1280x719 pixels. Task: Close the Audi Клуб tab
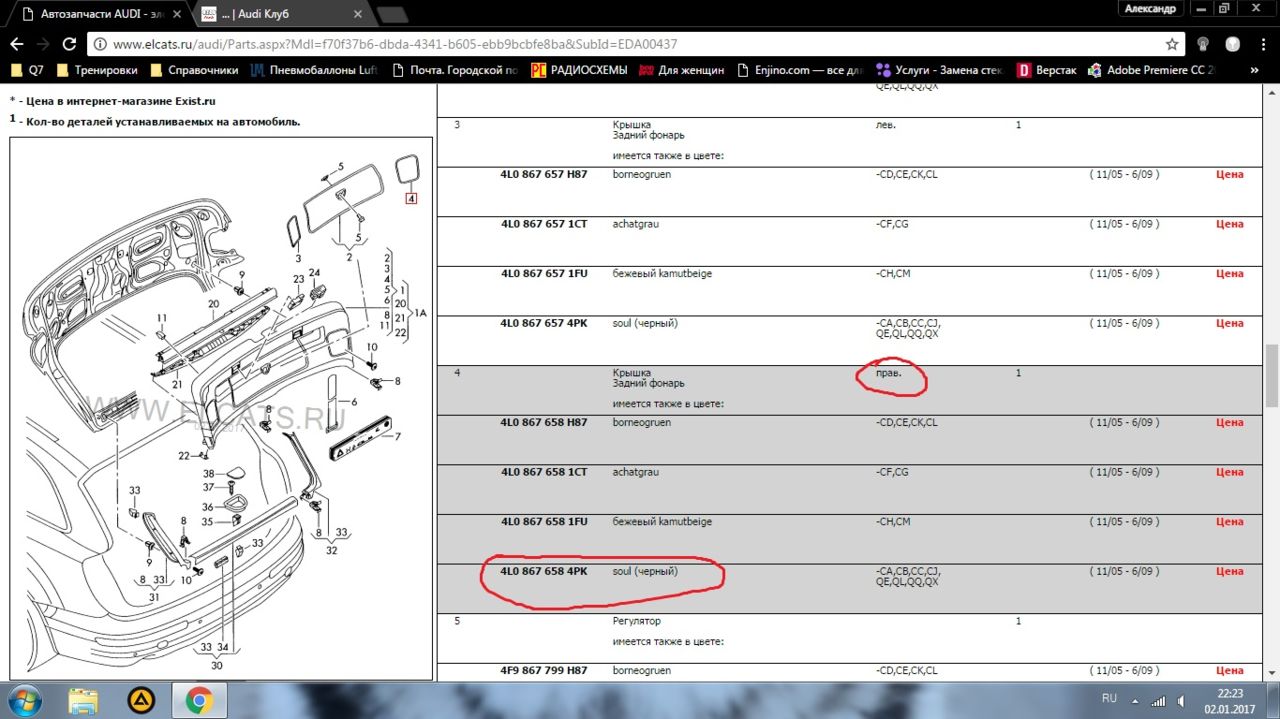(x=359, y=14)
